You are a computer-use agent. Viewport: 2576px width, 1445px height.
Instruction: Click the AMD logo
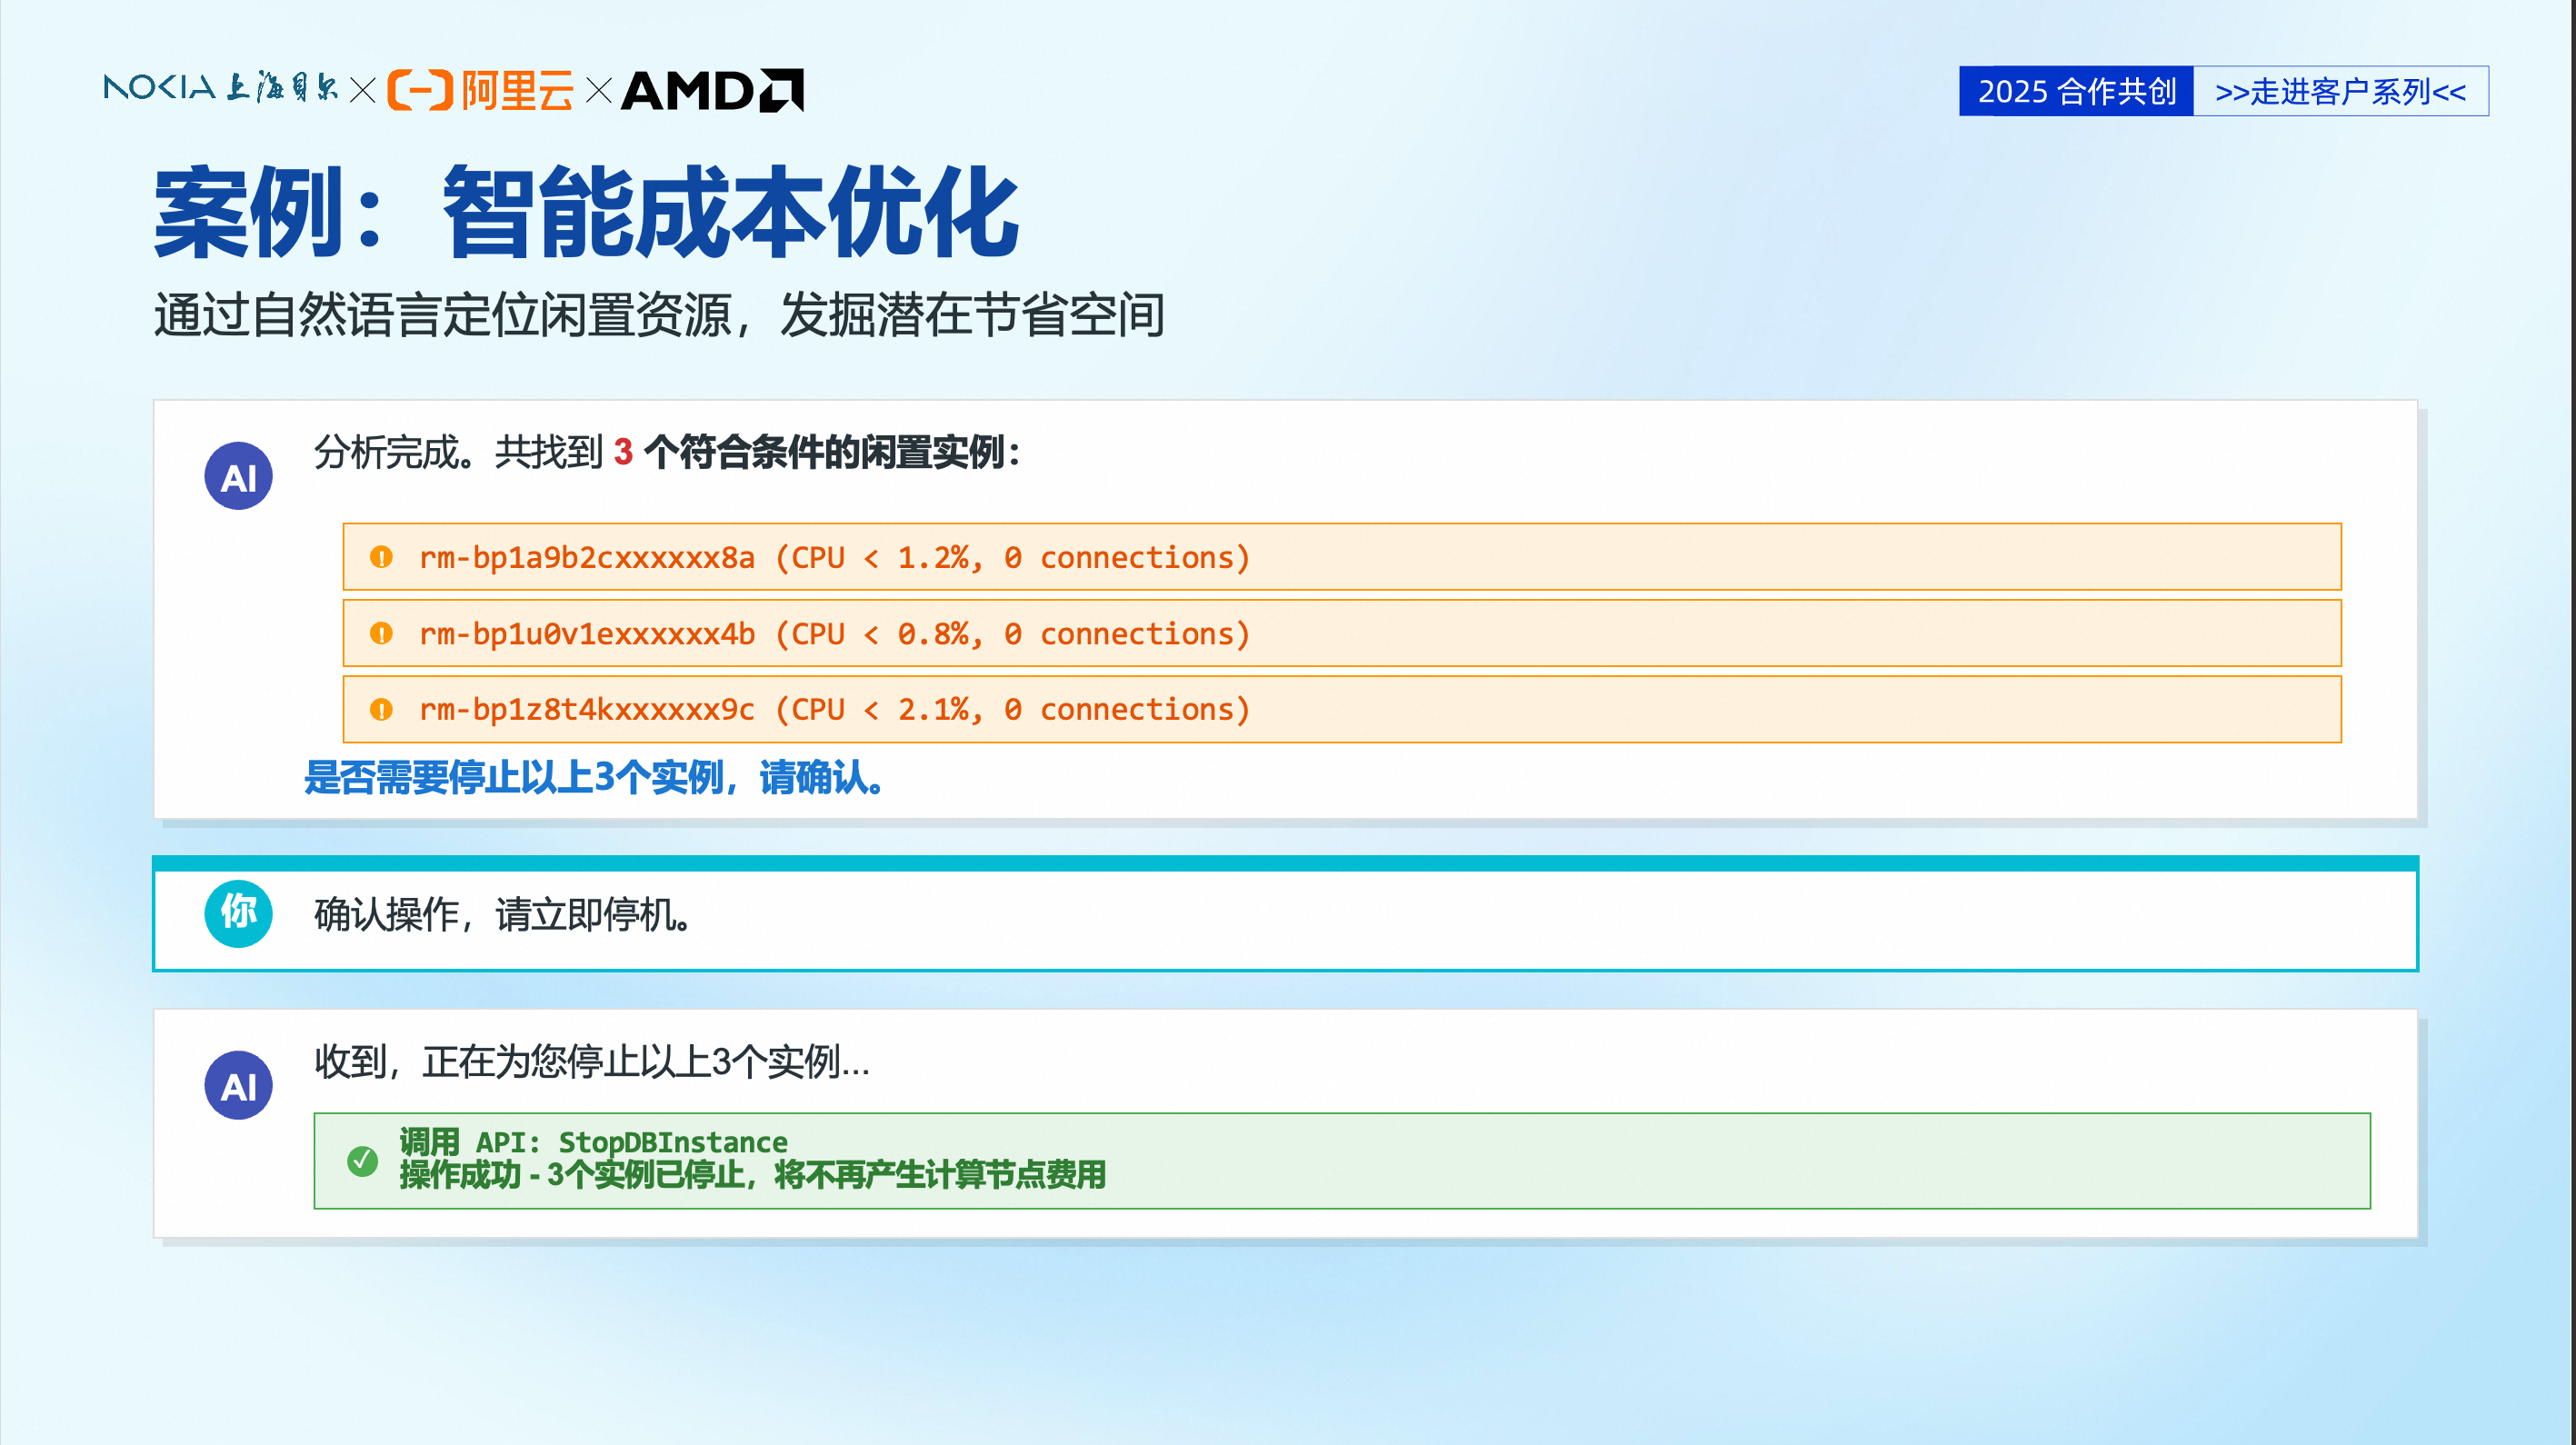(711, 90)
